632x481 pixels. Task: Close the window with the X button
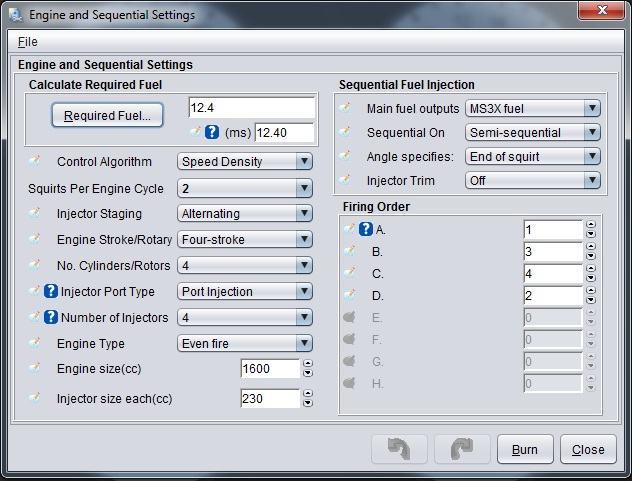point(601,10)
